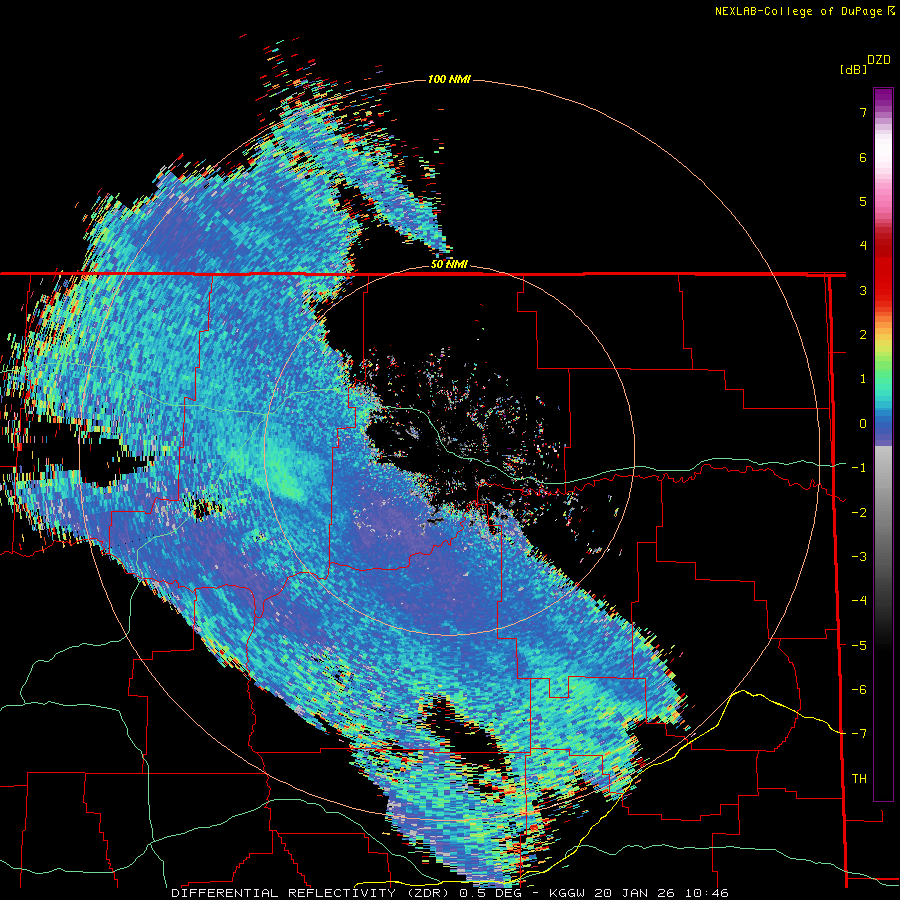The height and width of the screenshot is (900, 900).
Task: Click the 50 NMI range ring label
Action: pos(449,264)
